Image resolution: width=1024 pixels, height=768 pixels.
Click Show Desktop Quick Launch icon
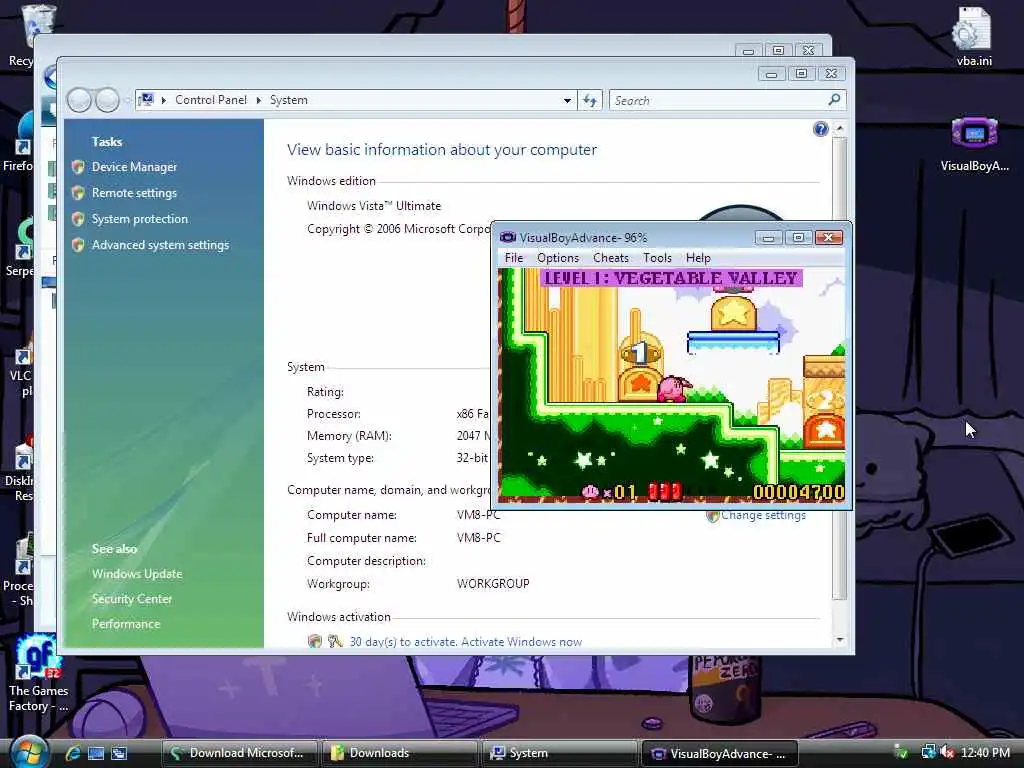96,753
